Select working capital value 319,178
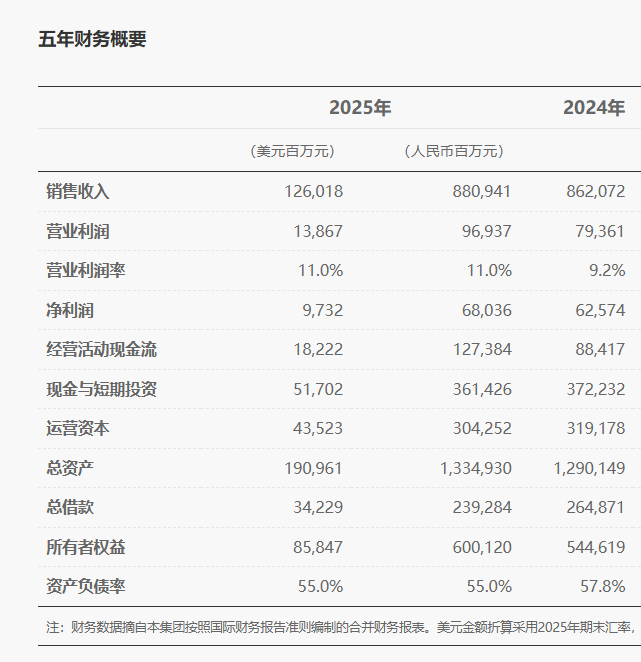 (595, 428)
